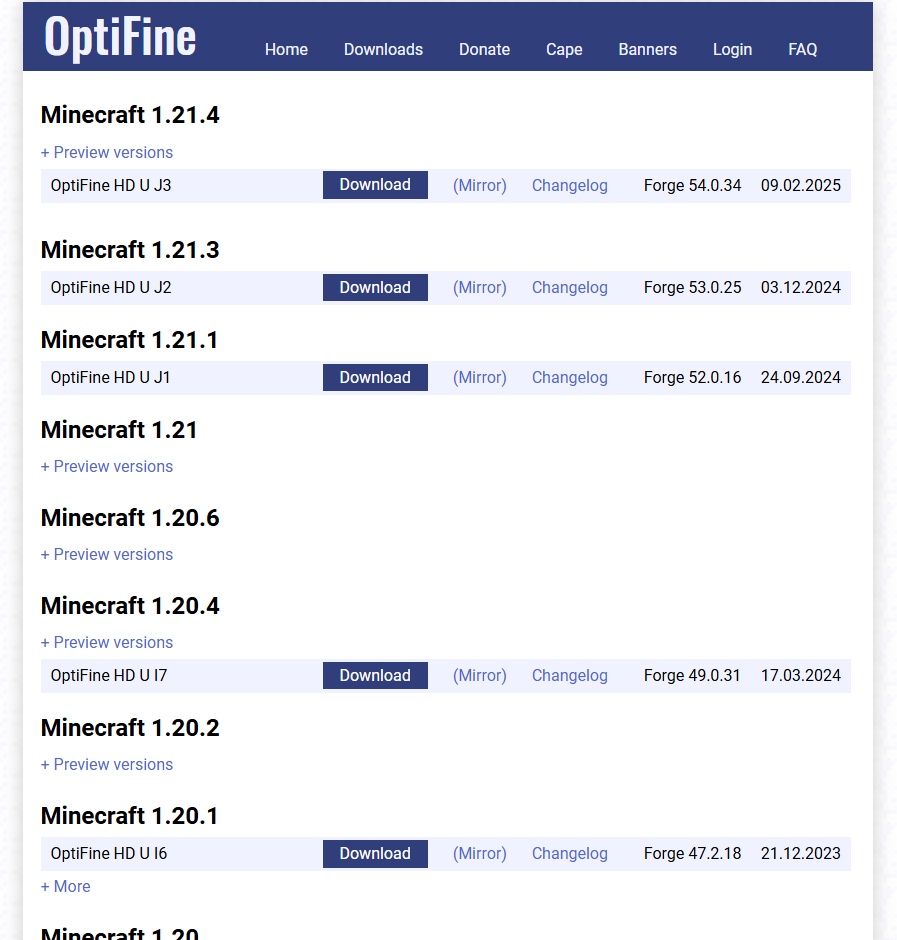Image resolution: width=897 pixels, height=940 pixels.
Task: Click the OptiFine HD U I7 version name
Action: click(109, 676)
